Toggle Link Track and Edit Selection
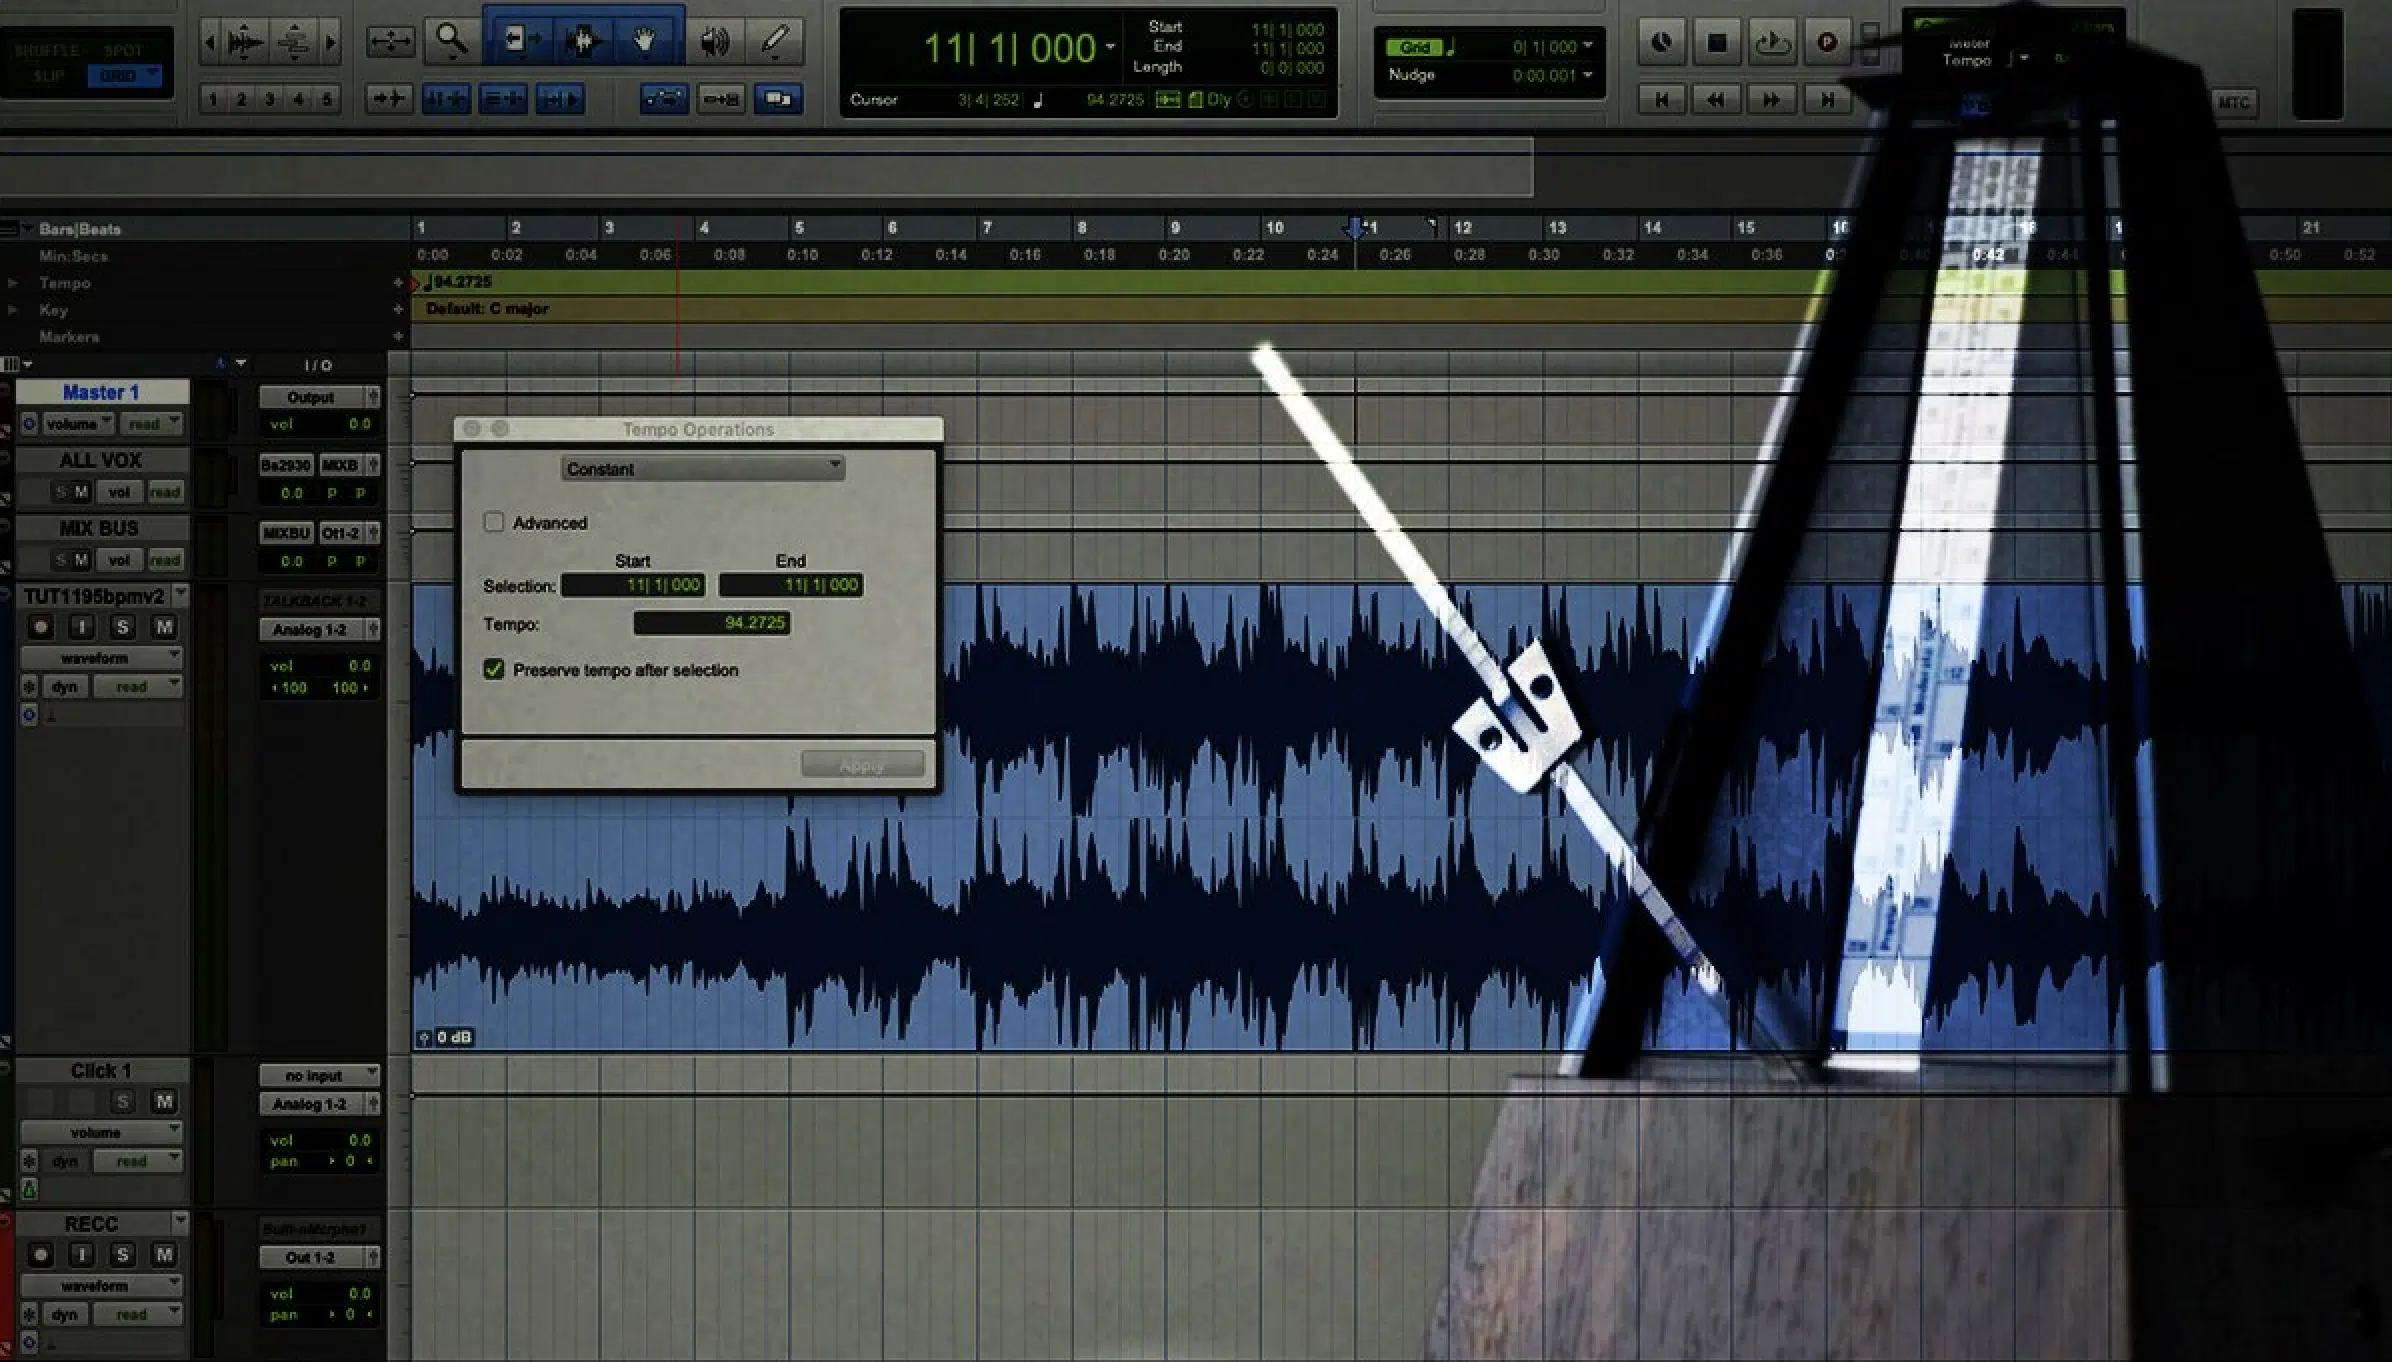 coord(503,99)
